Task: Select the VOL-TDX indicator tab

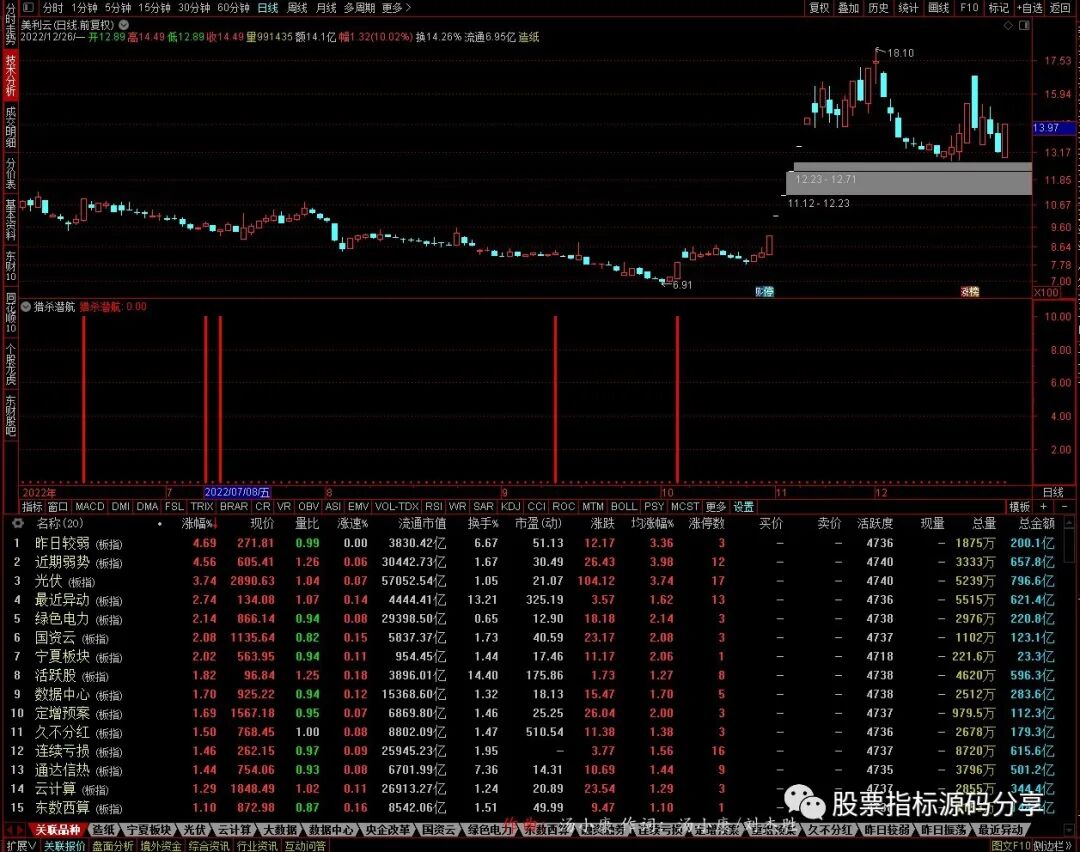Action: tap(396, 507)
